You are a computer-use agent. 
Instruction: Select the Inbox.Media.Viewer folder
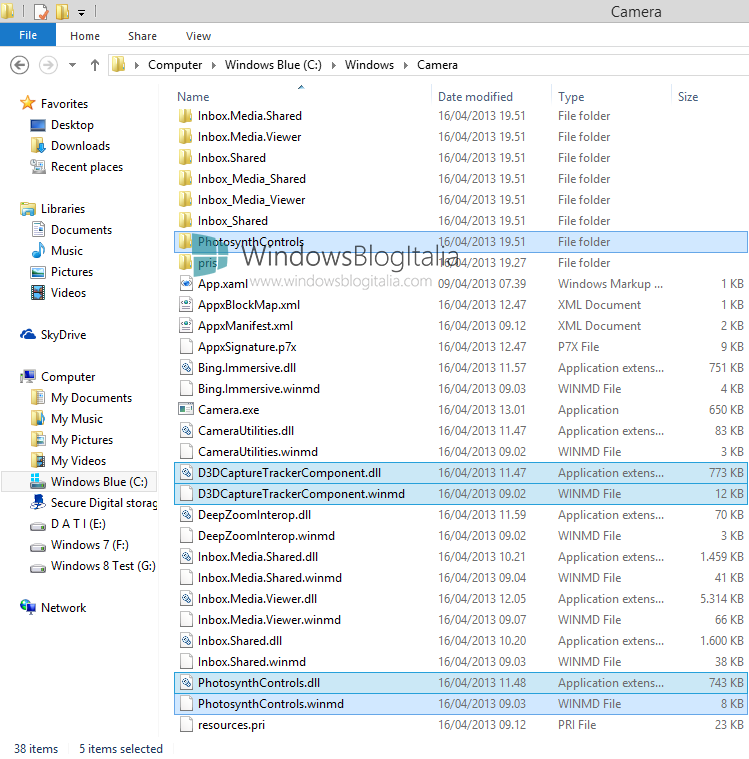click(x=249, y=137)
